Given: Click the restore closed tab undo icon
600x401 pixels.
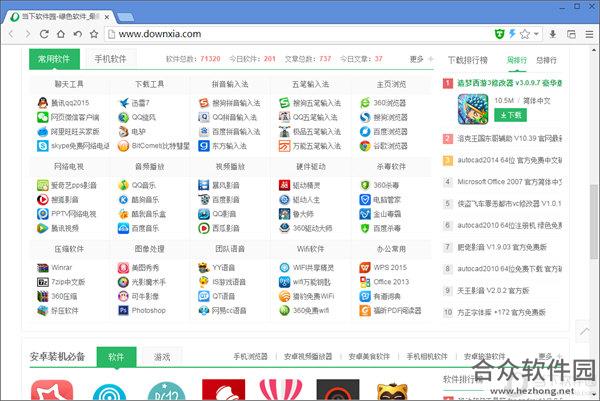Looking at the screenshot, I should pyautogui.click(x=78, y=34).
